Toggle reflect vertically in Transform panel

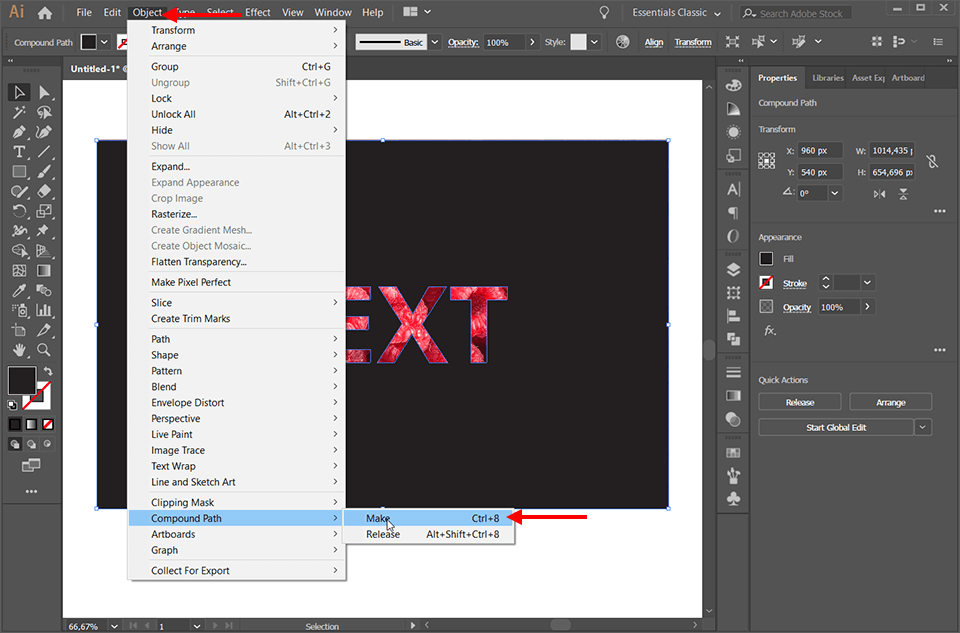tap(902, 194)
